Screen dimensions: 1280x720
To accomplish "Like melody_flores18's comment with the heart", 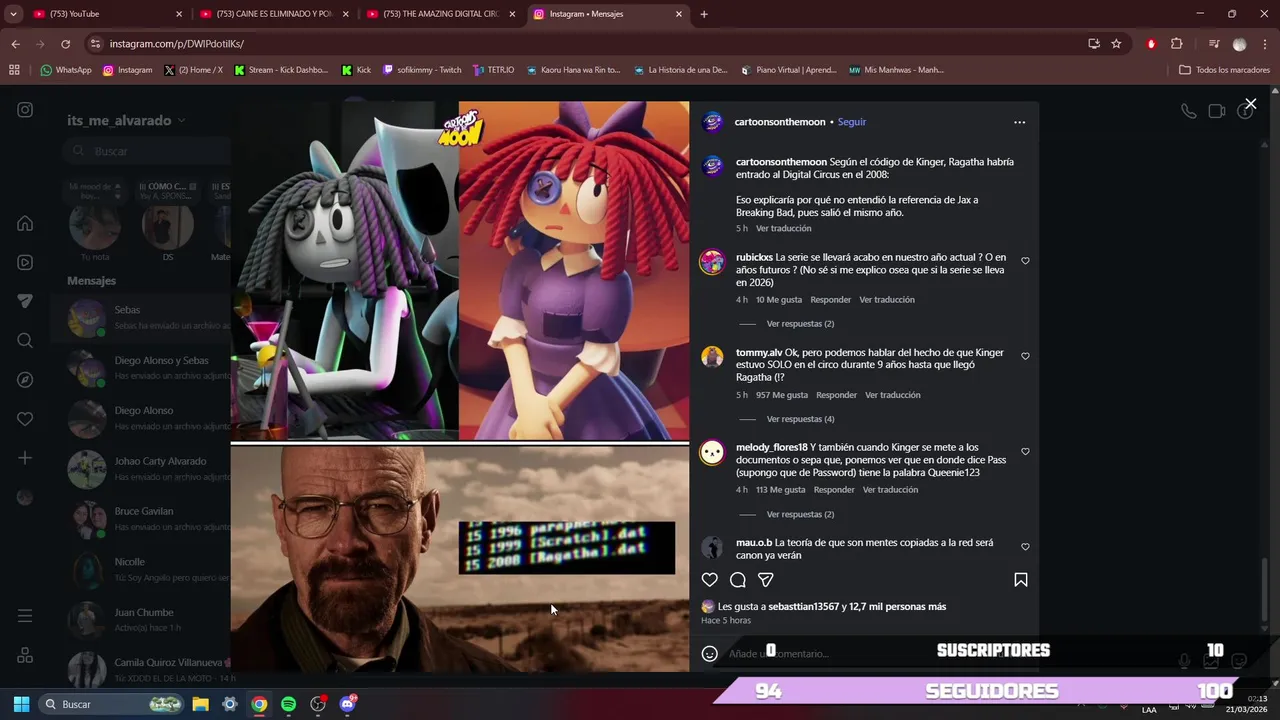I will [x=1025, y=452].
